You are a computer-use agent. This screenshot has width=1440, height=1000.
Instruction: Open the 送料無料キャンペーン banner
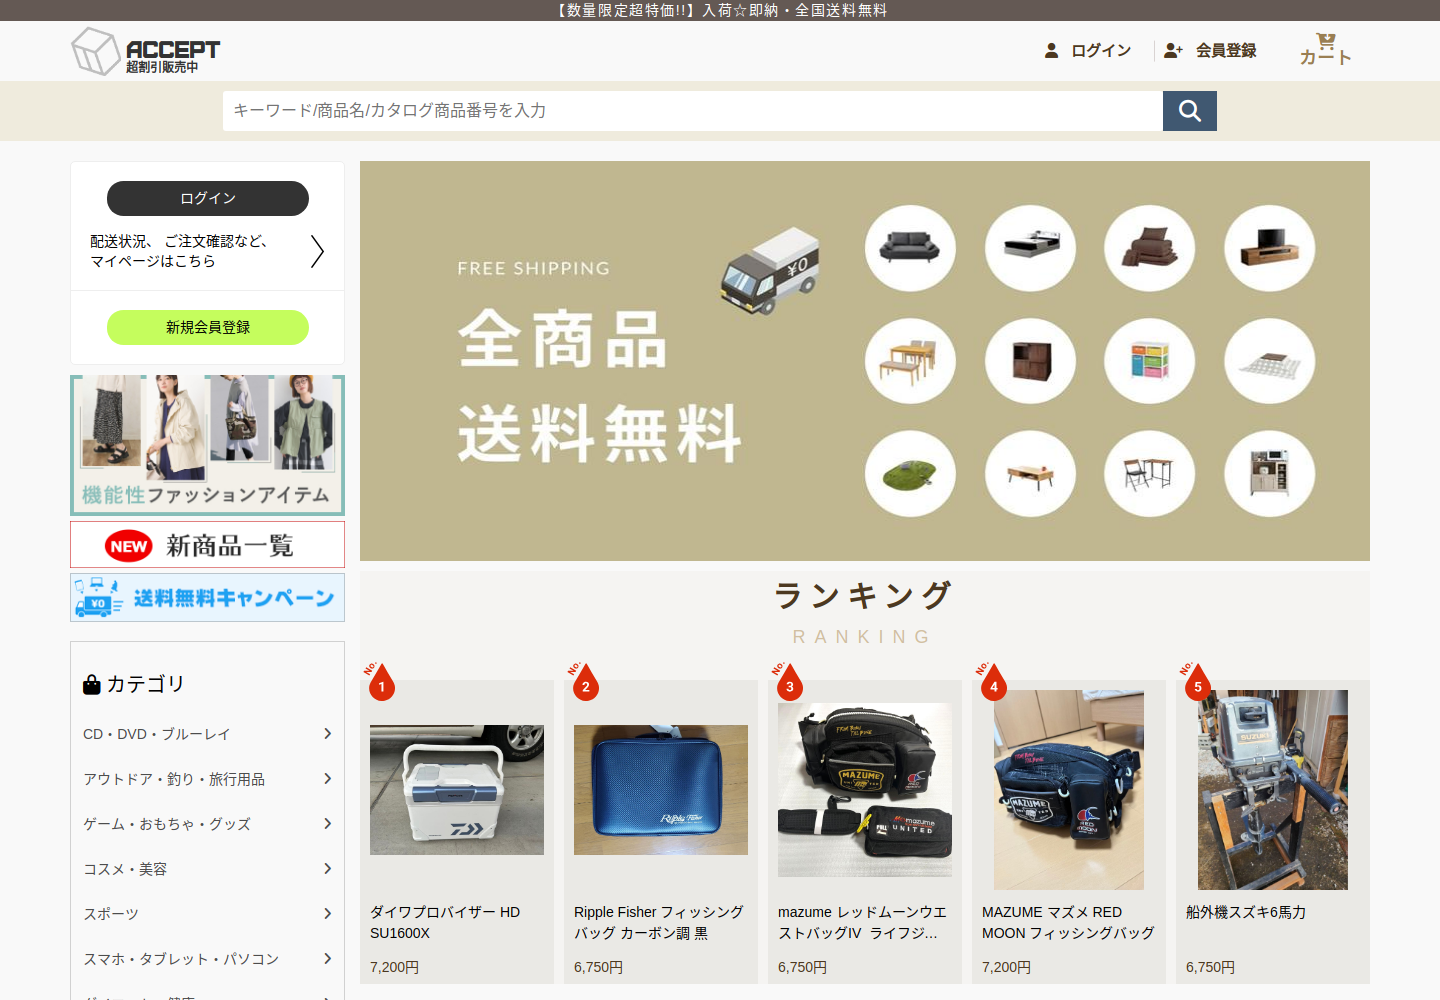click(x=207, y=597)
